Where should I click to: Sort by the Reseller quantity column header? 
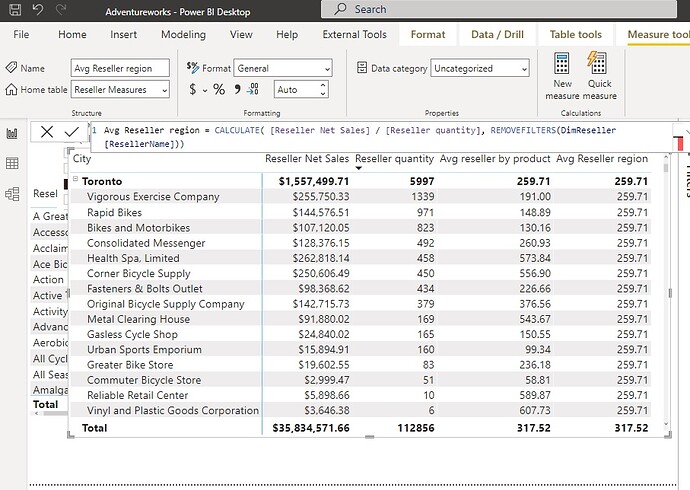pyautogui.click(x=394, y=159)
